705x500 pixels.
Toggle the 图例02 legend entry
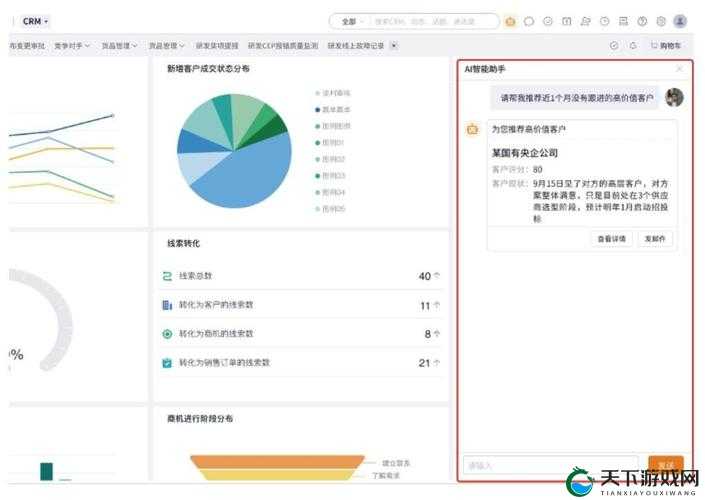point(330,159)
